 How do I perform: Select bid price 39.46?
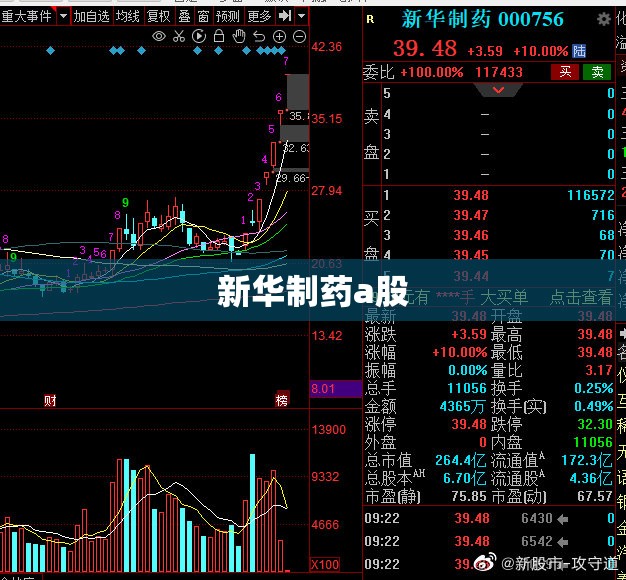click(x=471, y=235)
